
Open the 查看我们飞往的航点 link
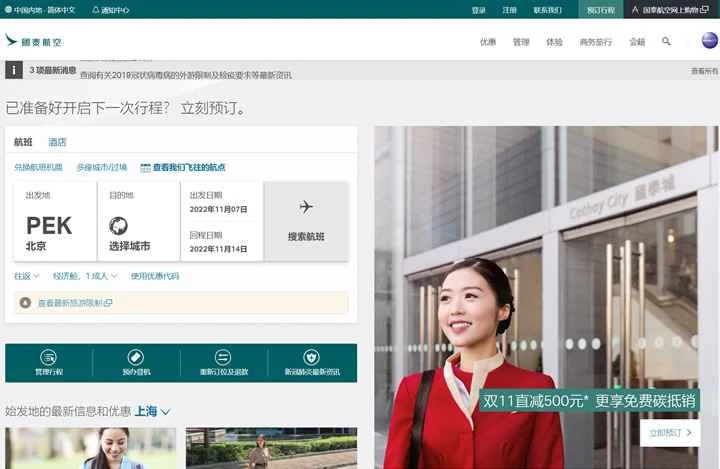pyautogui.click(x=189, y=168)
